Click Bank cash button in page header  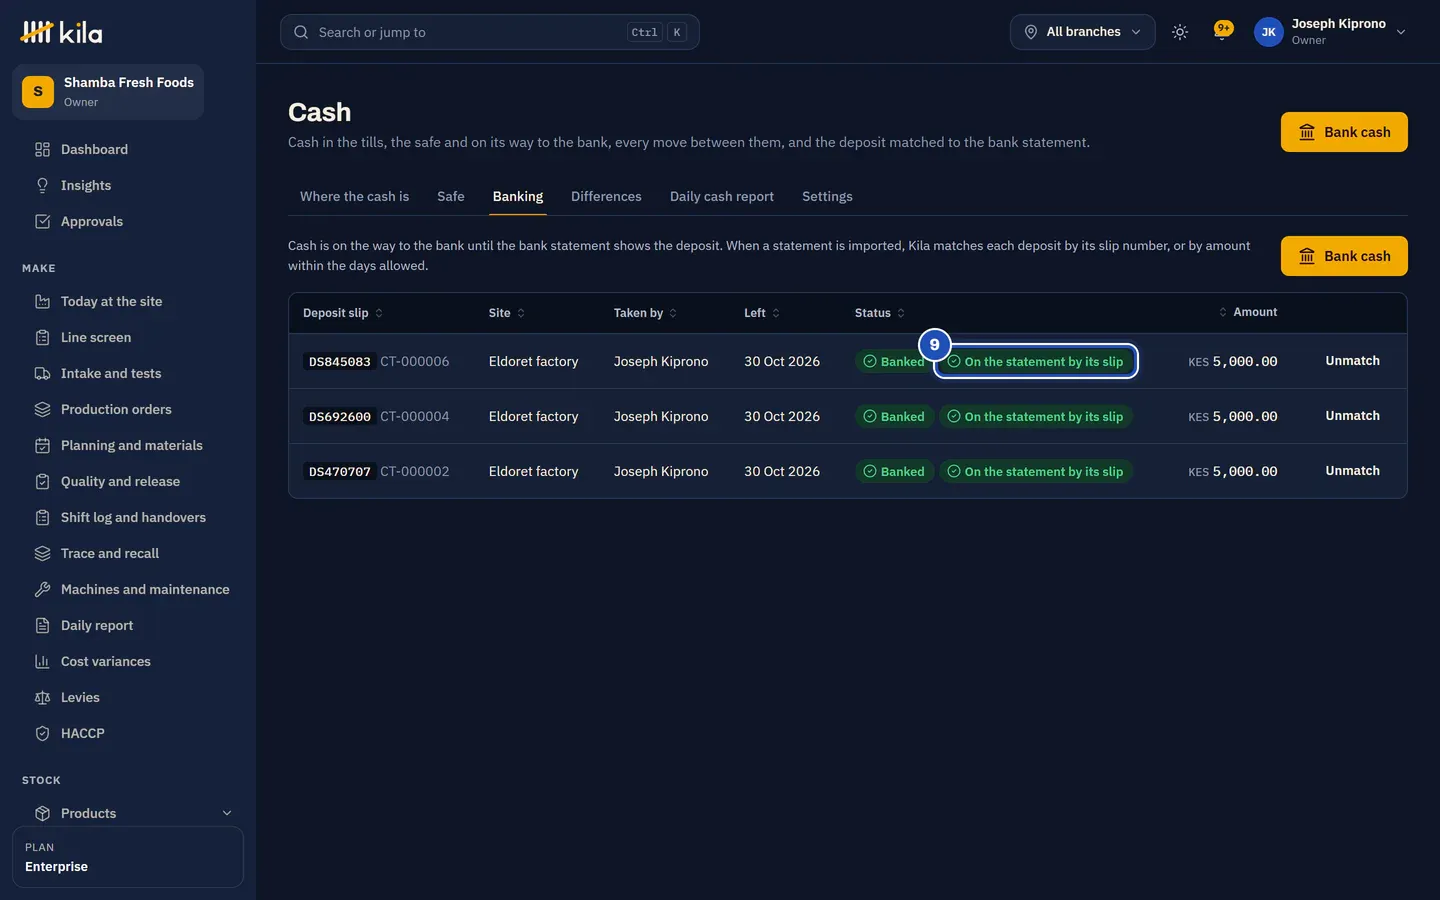[x=1344, y=132]
